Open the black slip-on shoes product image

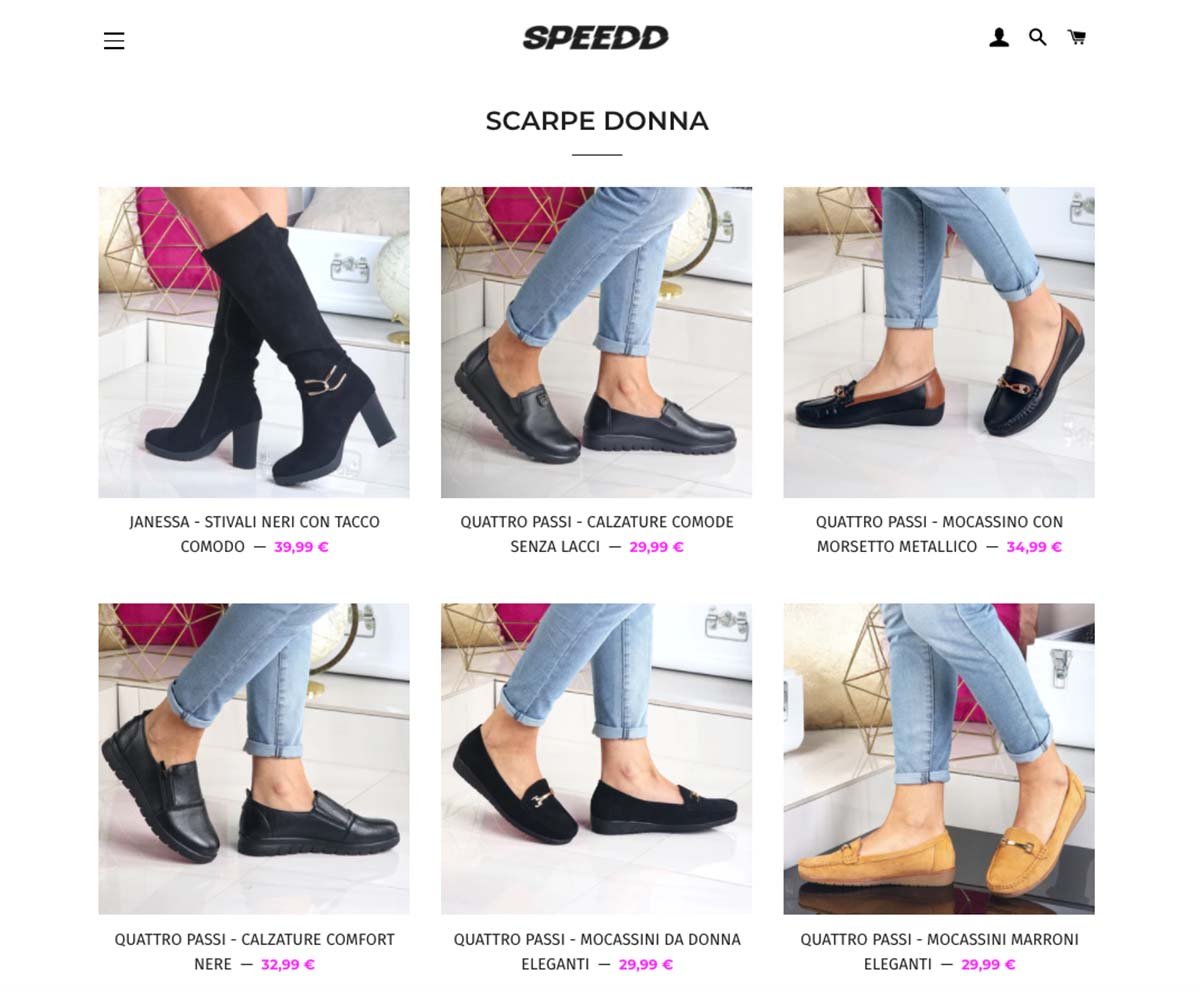[596, 342]
